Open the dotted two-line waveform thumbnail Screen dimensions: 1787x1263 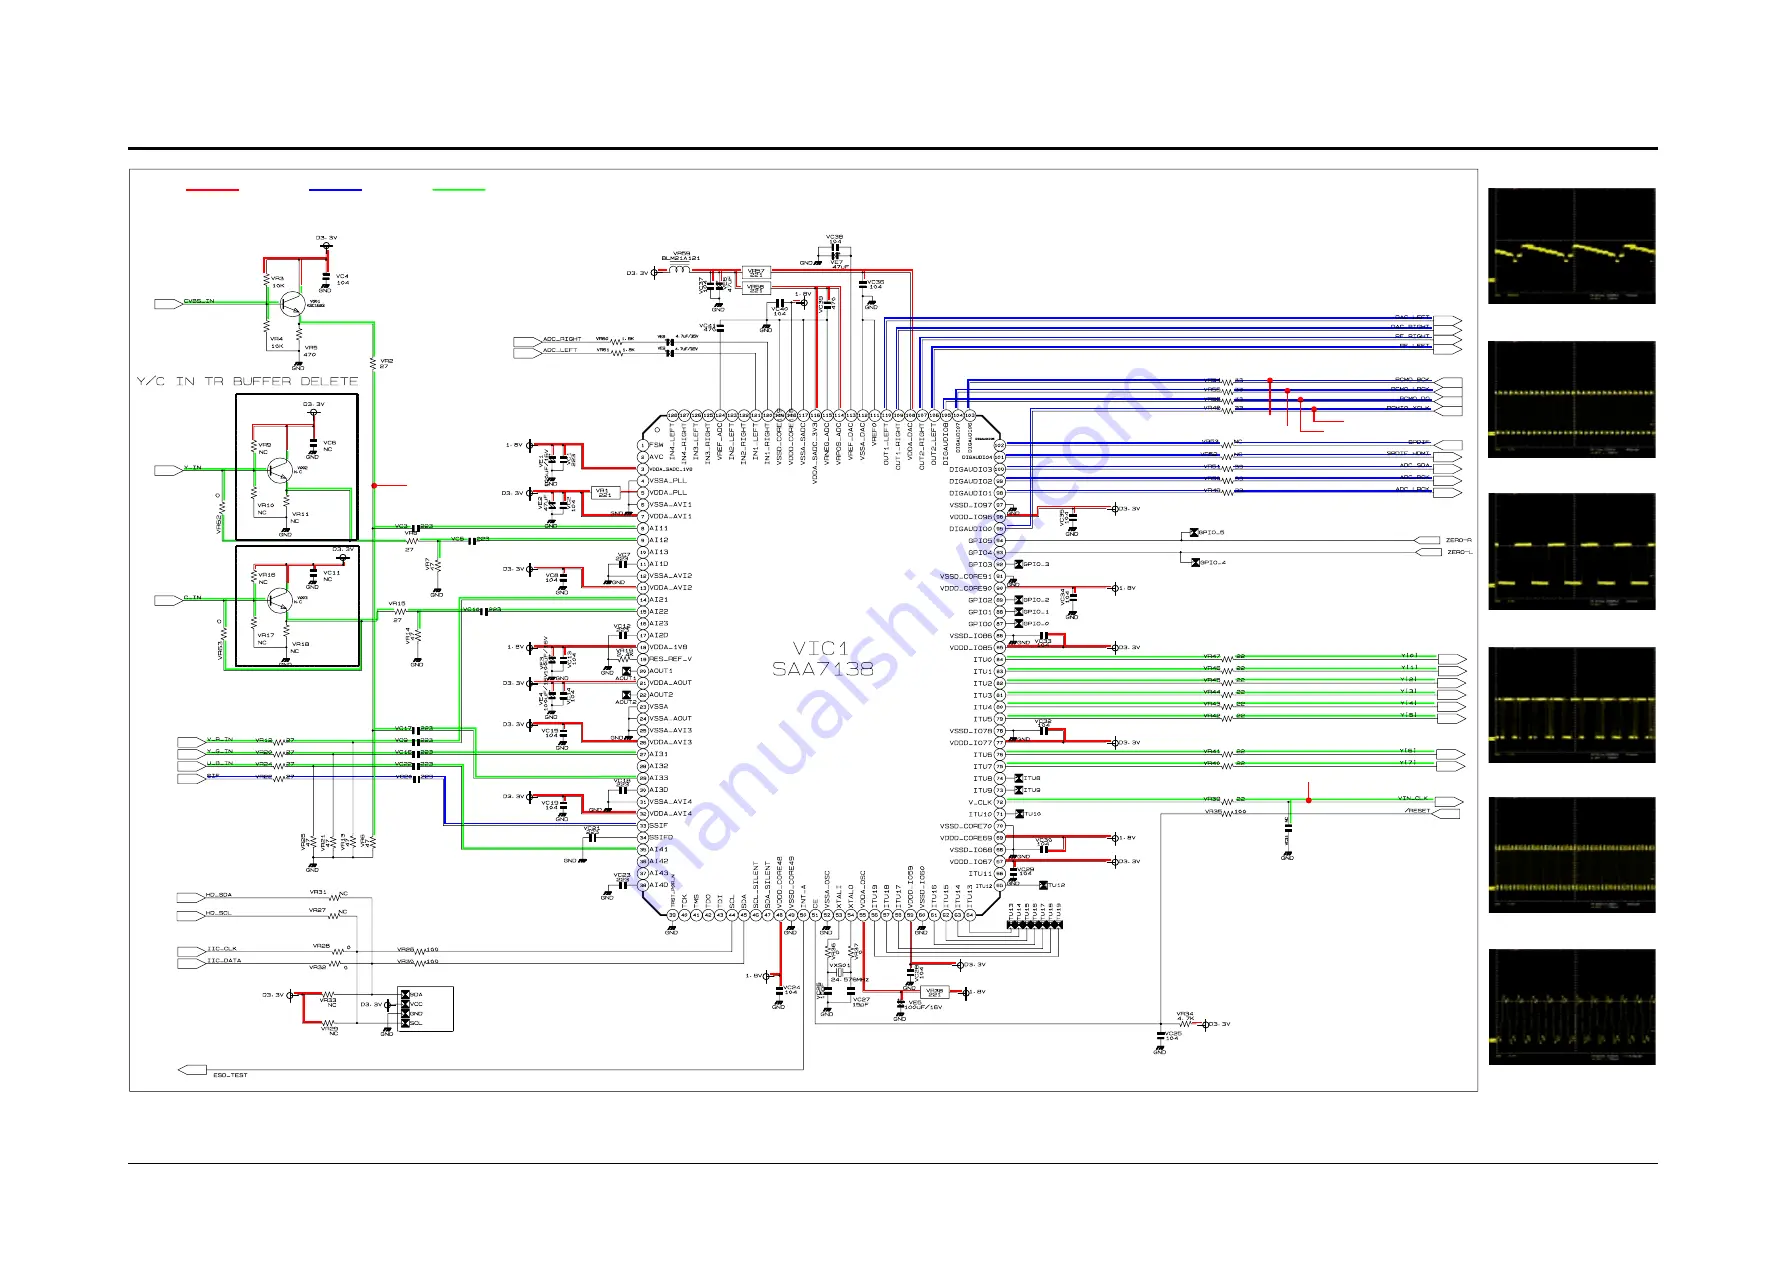[x=1571, y=399]
